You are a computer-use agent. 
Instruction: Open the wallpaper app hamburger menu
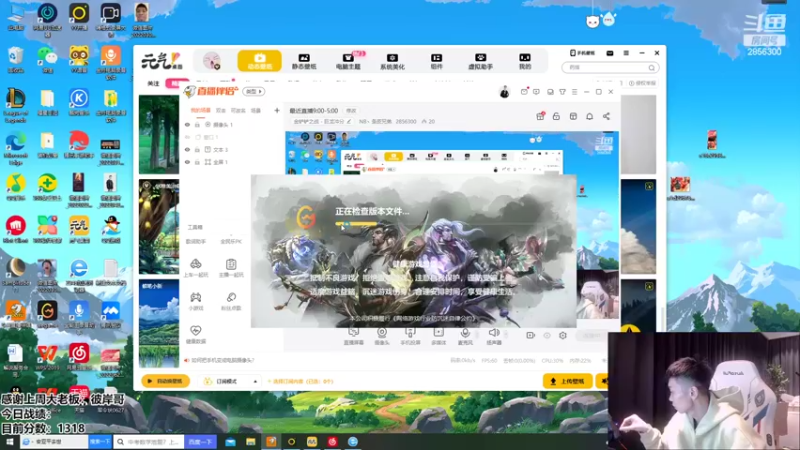(x=626, y=53)
